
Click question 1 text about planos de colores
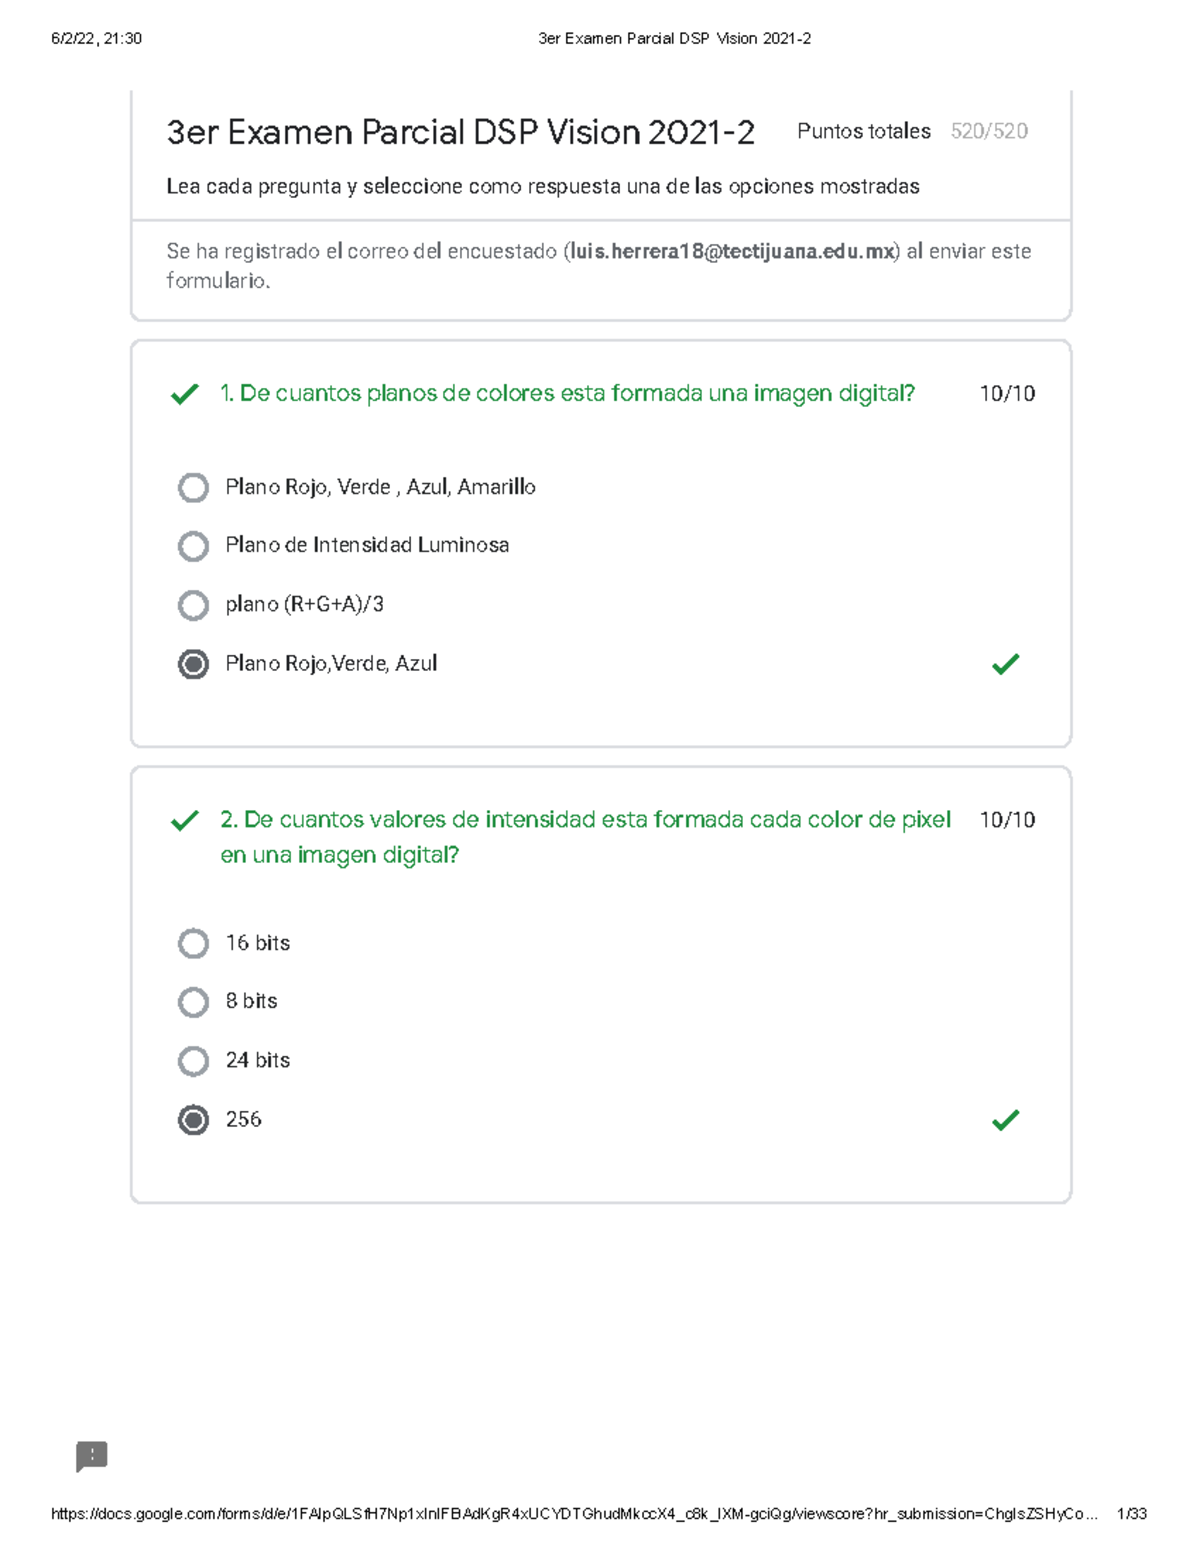(x=567, y=394)
